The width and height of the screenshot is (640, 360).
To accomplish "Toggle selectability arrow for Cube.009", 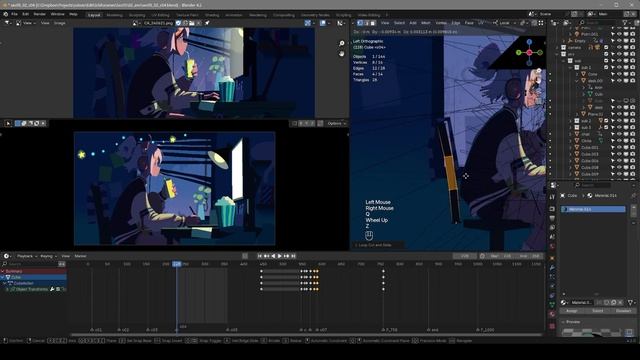I will pos(613,174).
